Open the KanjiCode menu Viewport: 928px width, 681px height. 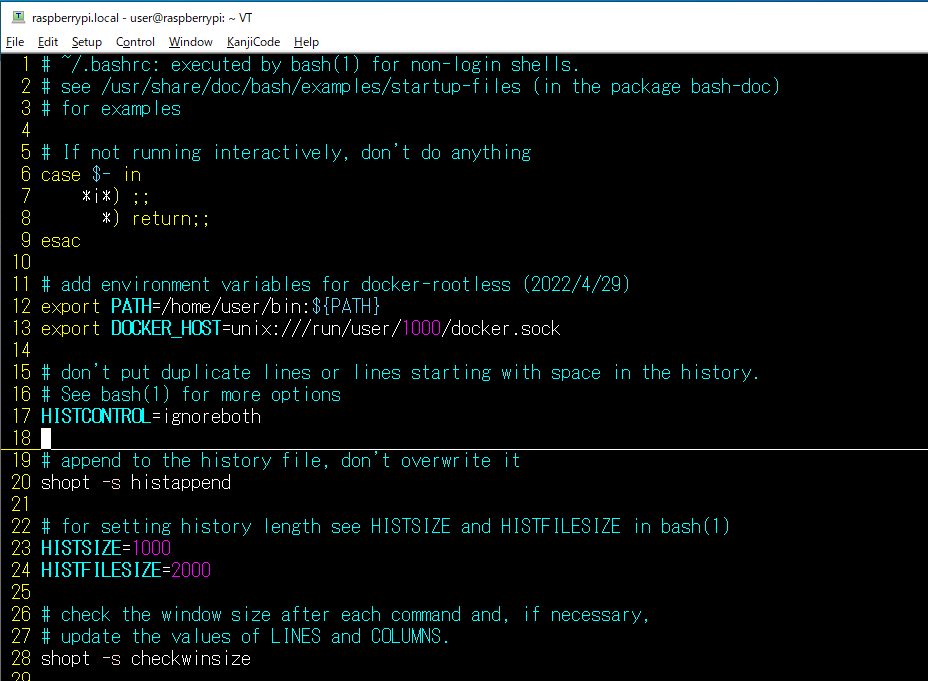pyautogui.click(x=253, y=42)
